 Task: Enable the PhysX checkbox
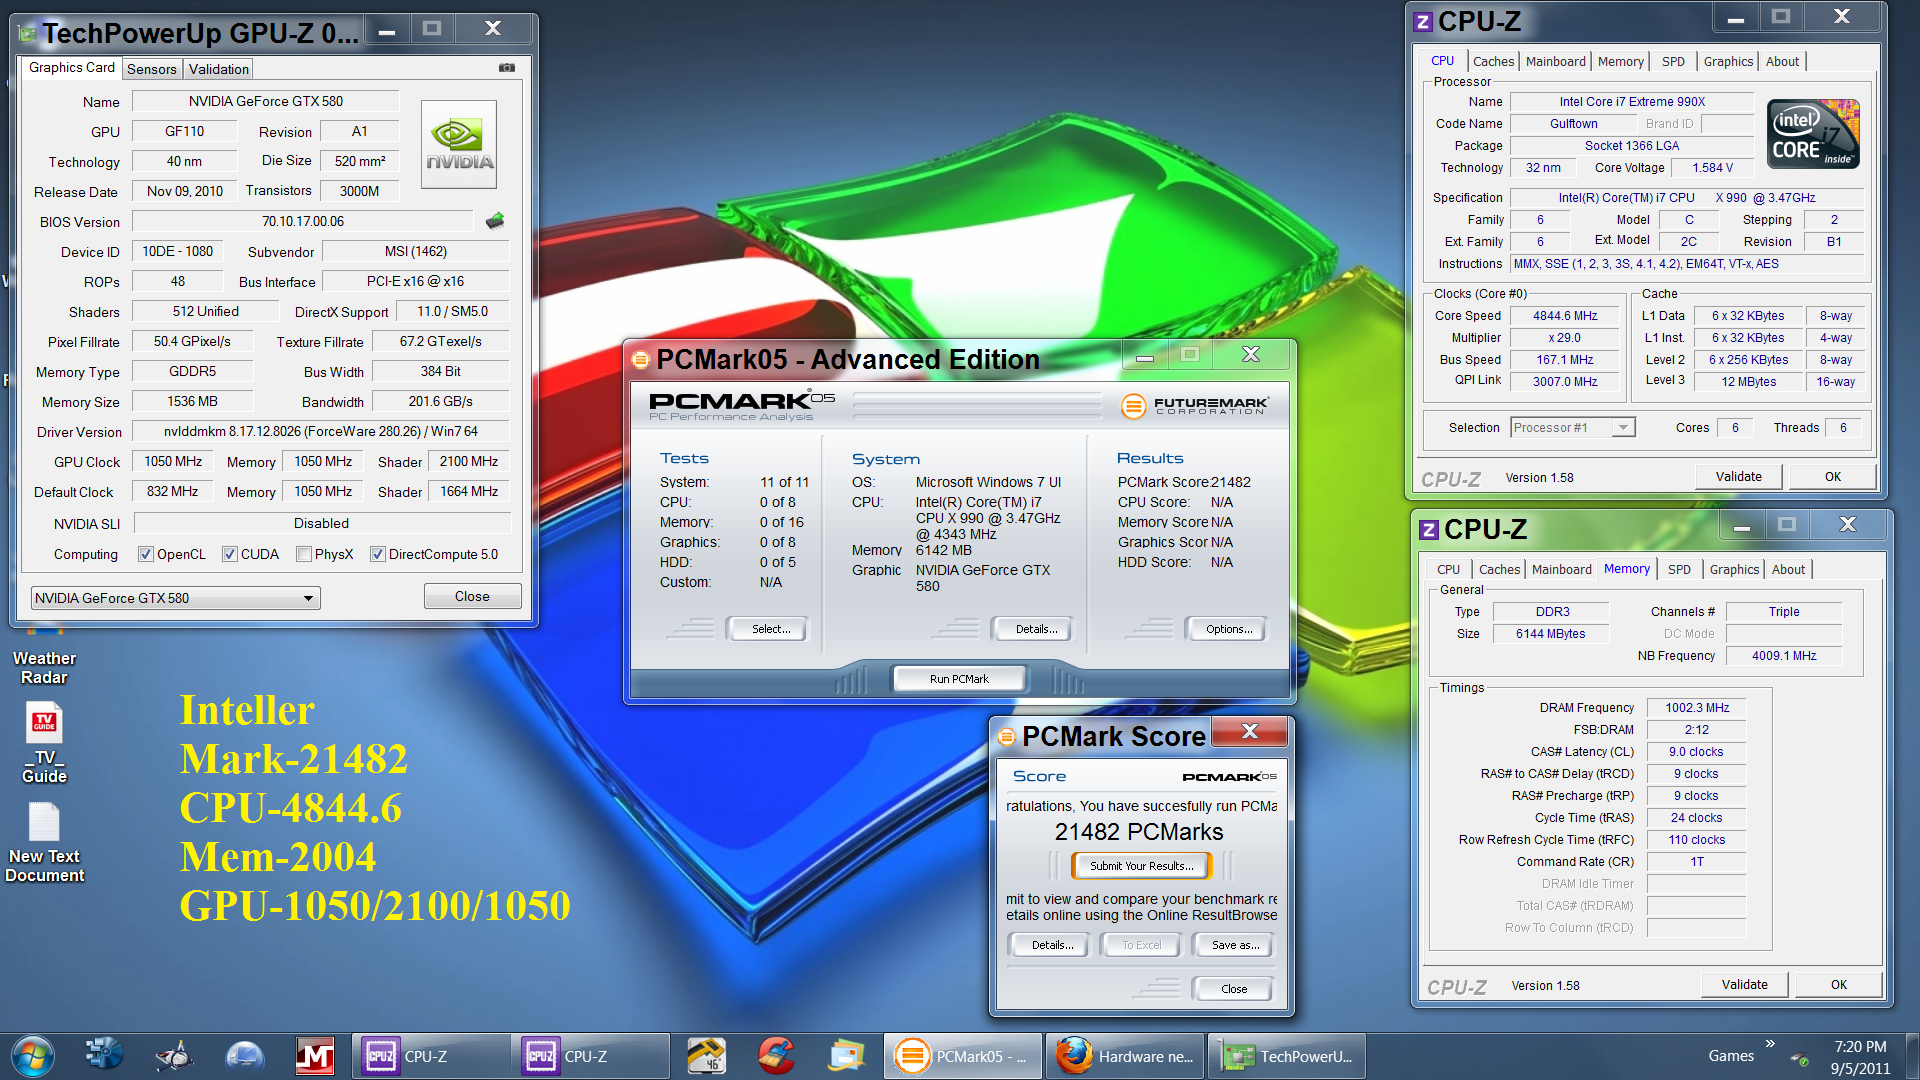(x=304, y=554)
